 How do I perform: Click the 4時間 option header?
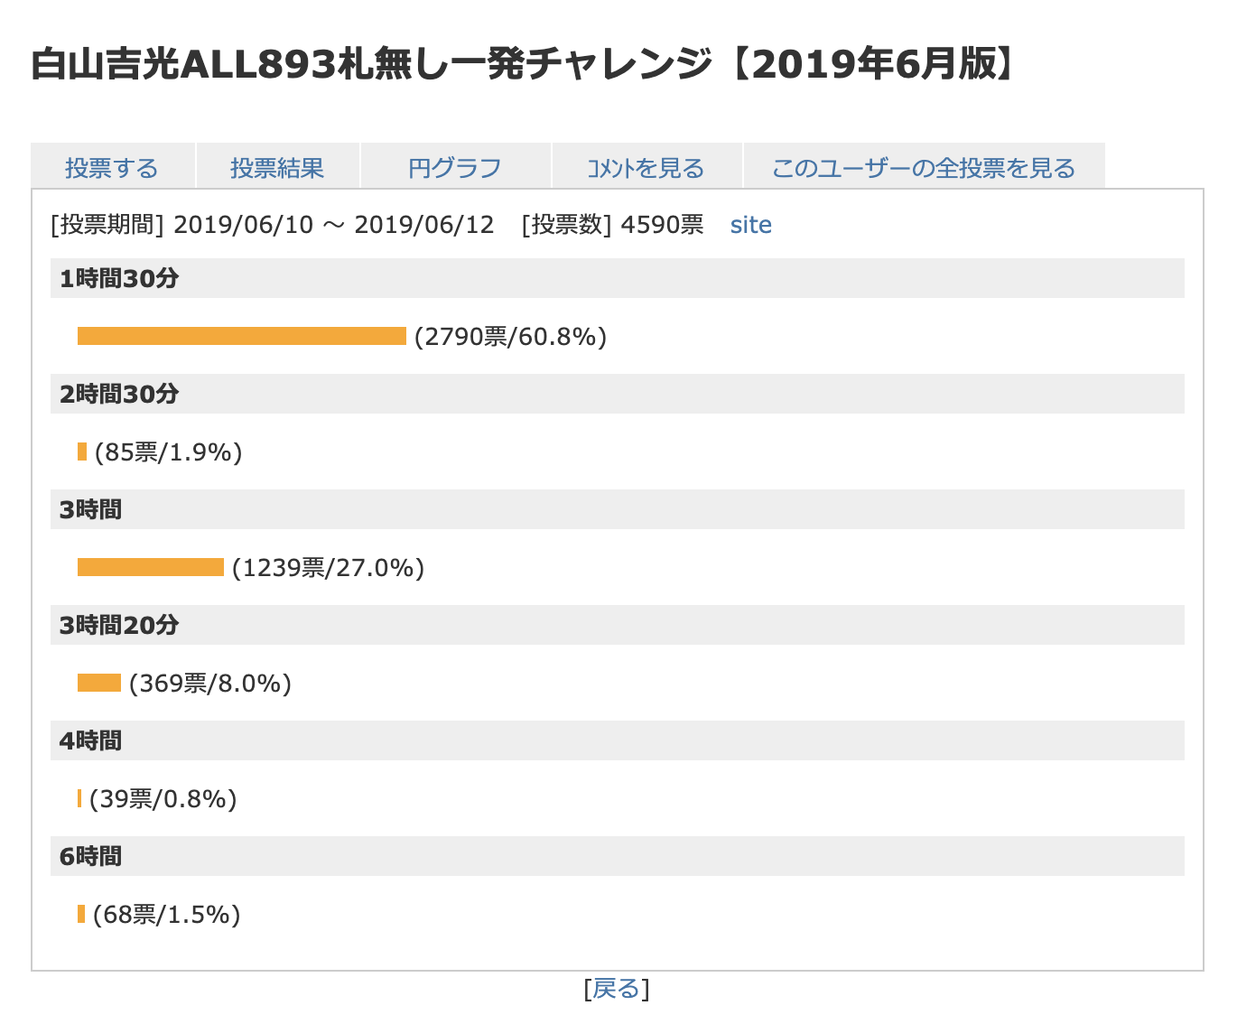[x=90, y=741]
